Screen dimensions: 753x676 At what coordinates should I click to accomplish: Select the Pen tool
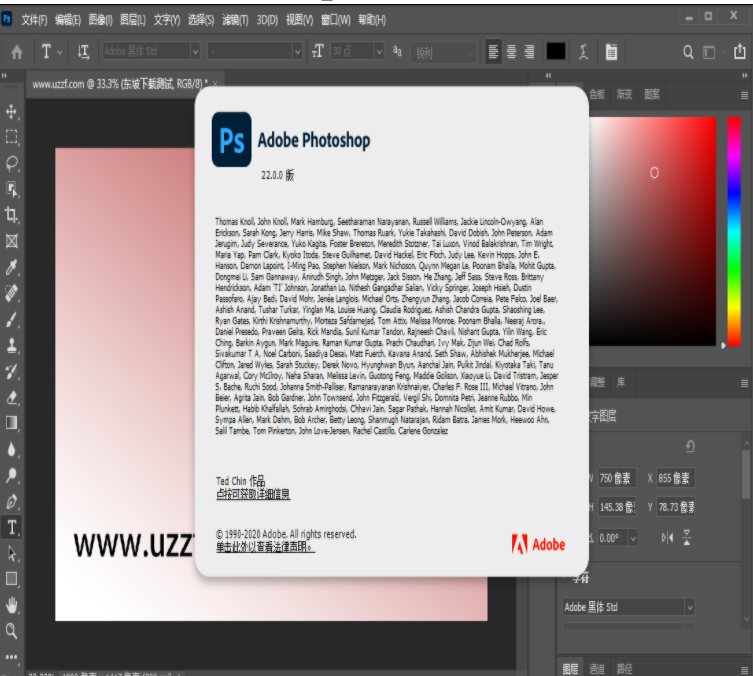(x=12, y=501)
